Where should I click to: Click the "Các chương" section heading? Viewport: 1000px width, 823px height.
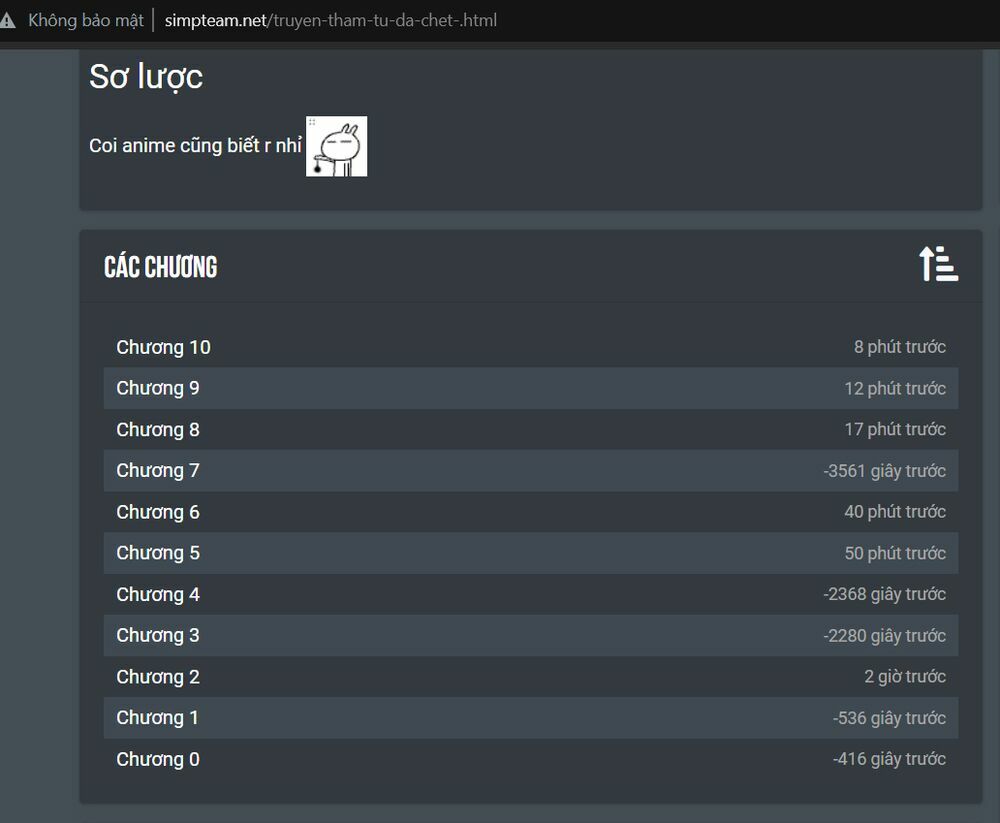click(x=160, y=267)
